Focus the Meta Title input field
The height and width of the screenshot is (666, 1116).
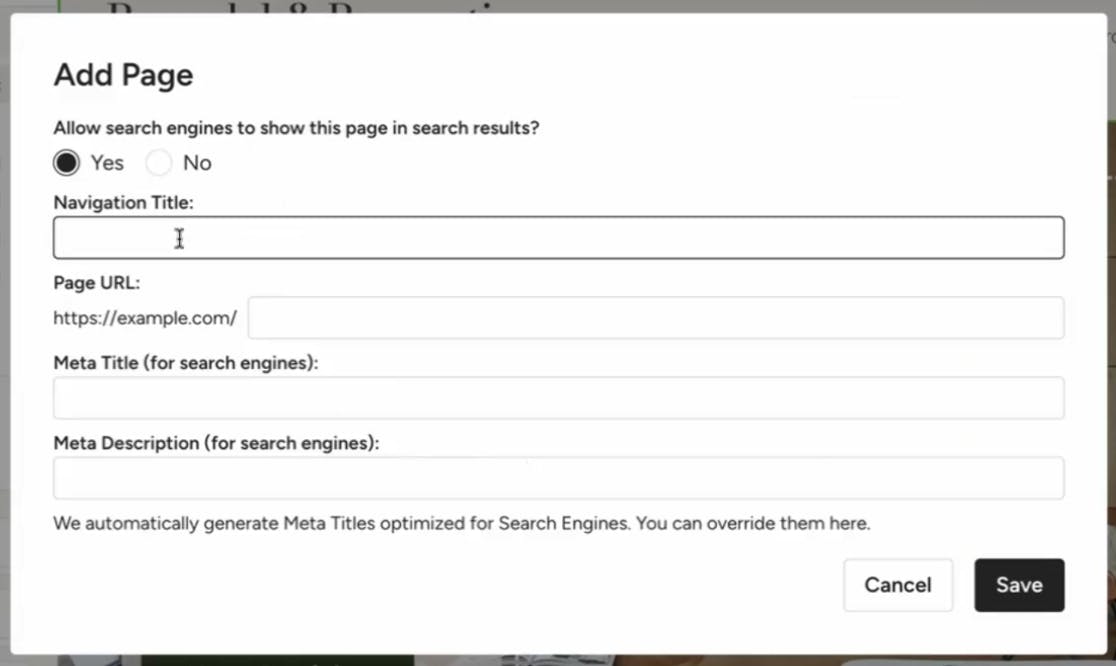[558, 398]
